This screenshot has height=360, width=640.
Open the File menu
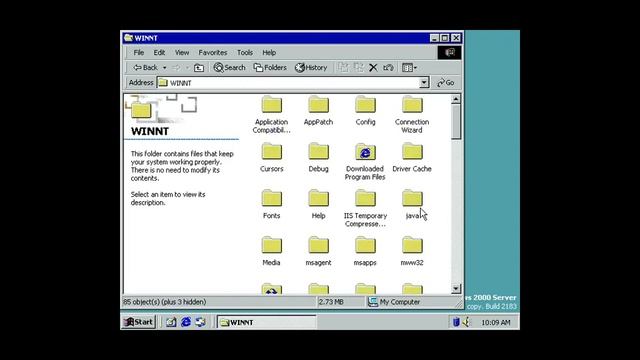tap(139, 53)
